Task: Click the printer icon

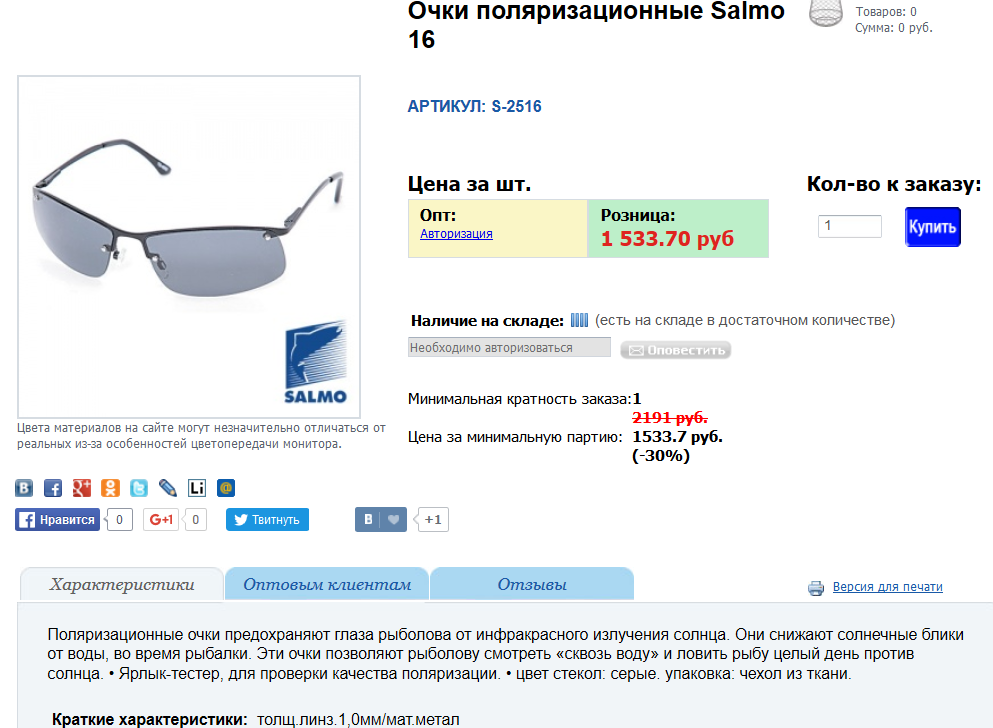Action: click(x=816, y=588)
